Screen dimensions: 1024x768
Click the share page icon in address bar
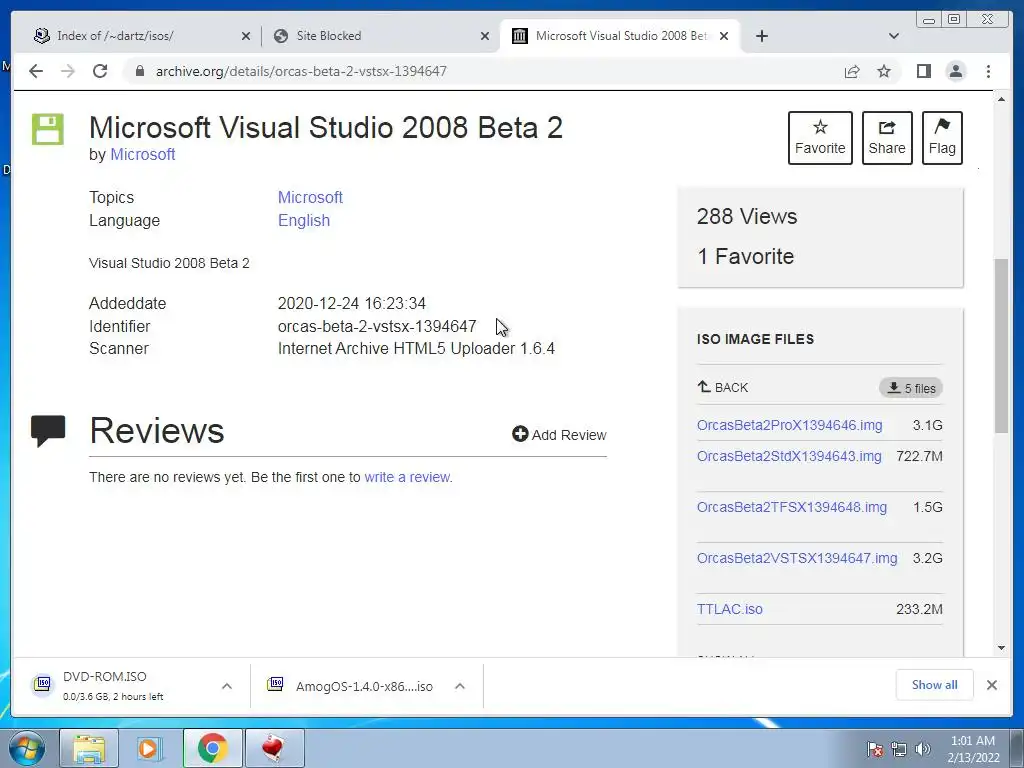(852, 71)
